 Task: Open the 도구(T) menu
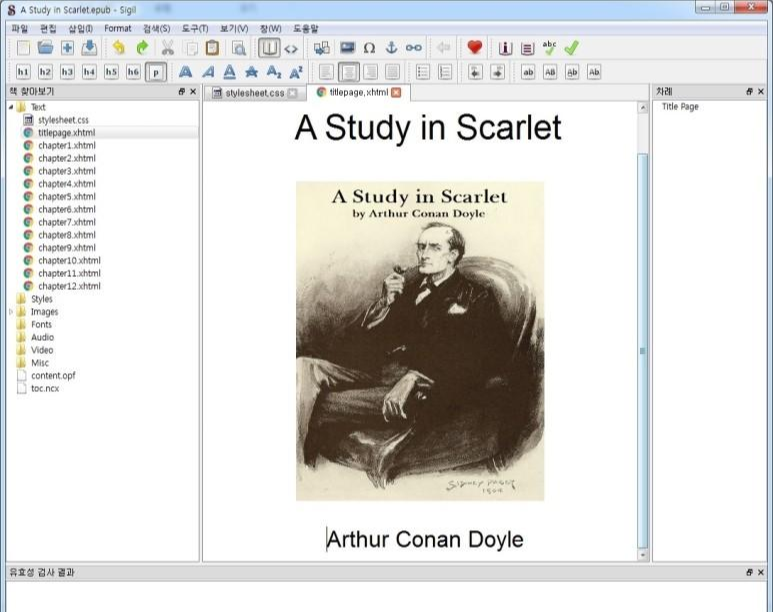[x=195, y=29]
